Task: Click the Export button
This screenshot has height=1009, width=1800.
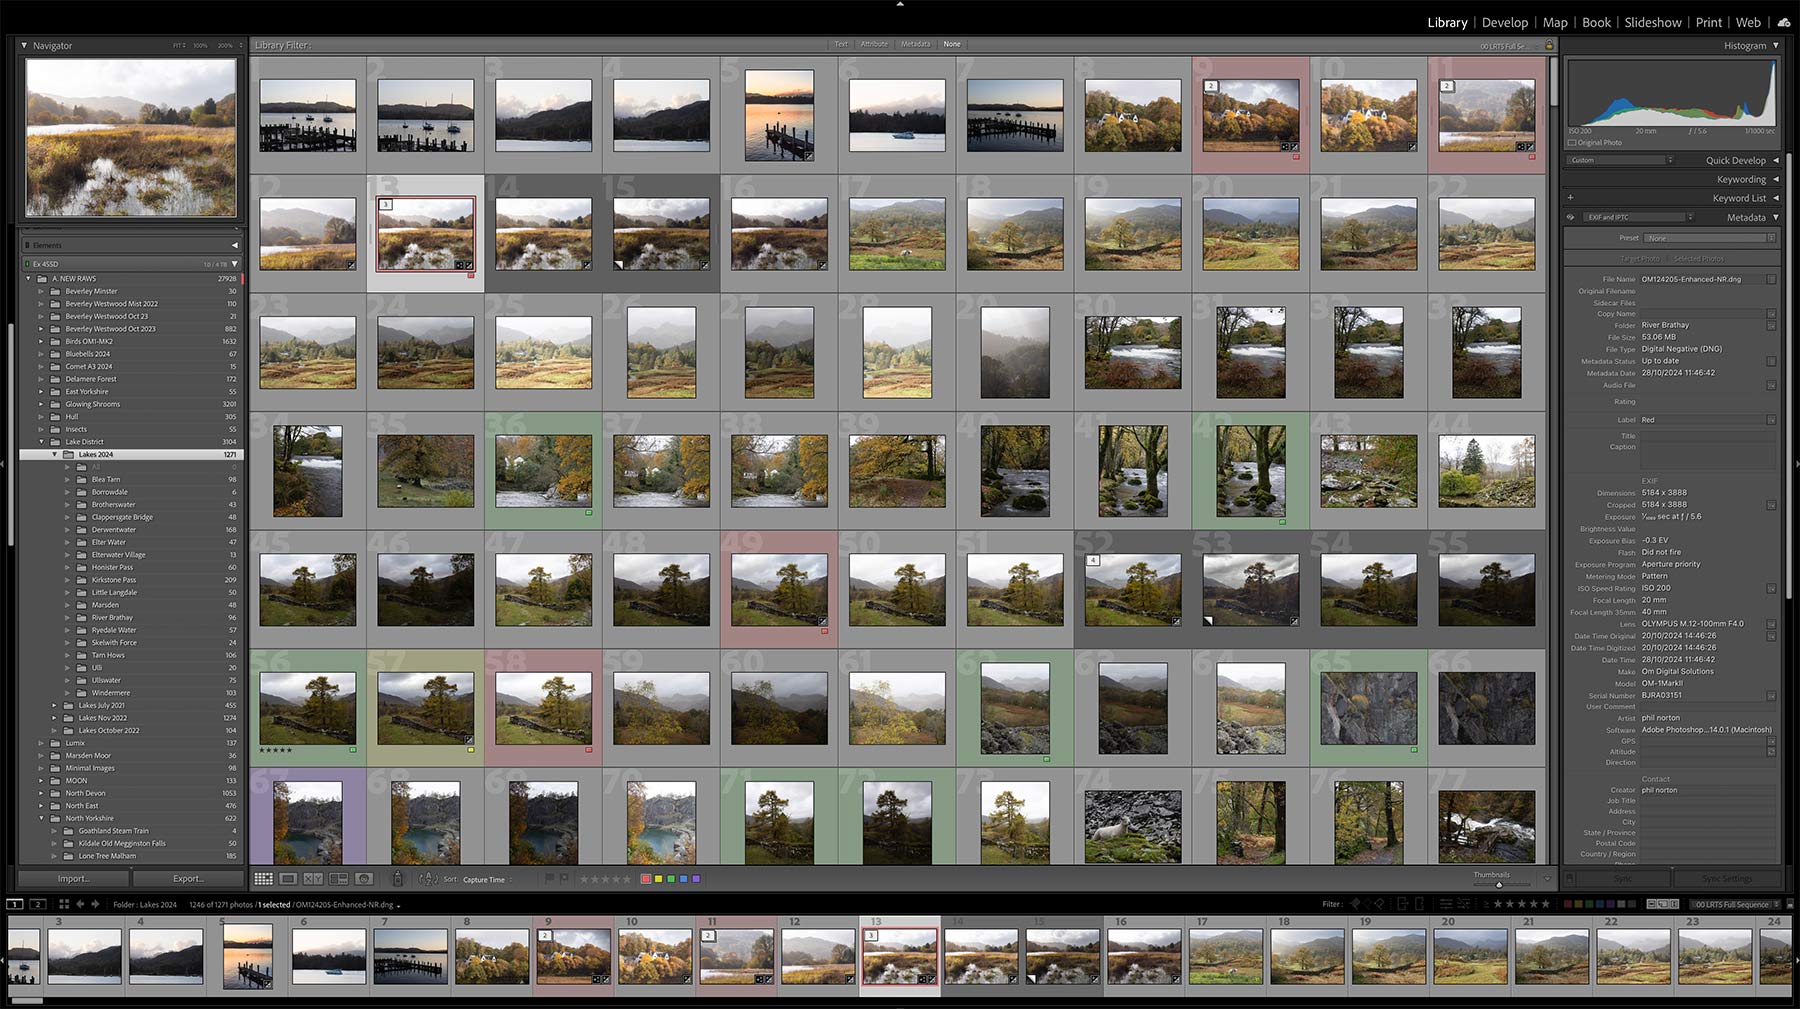Action: 188,879
